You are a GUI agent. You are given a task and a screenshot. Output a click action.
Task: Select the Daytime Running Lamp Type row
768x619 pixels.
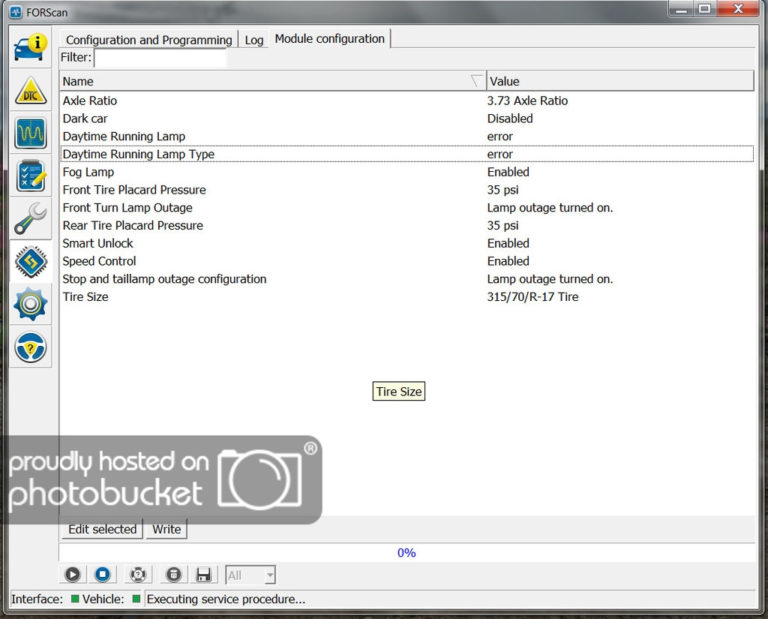point(407,154)
